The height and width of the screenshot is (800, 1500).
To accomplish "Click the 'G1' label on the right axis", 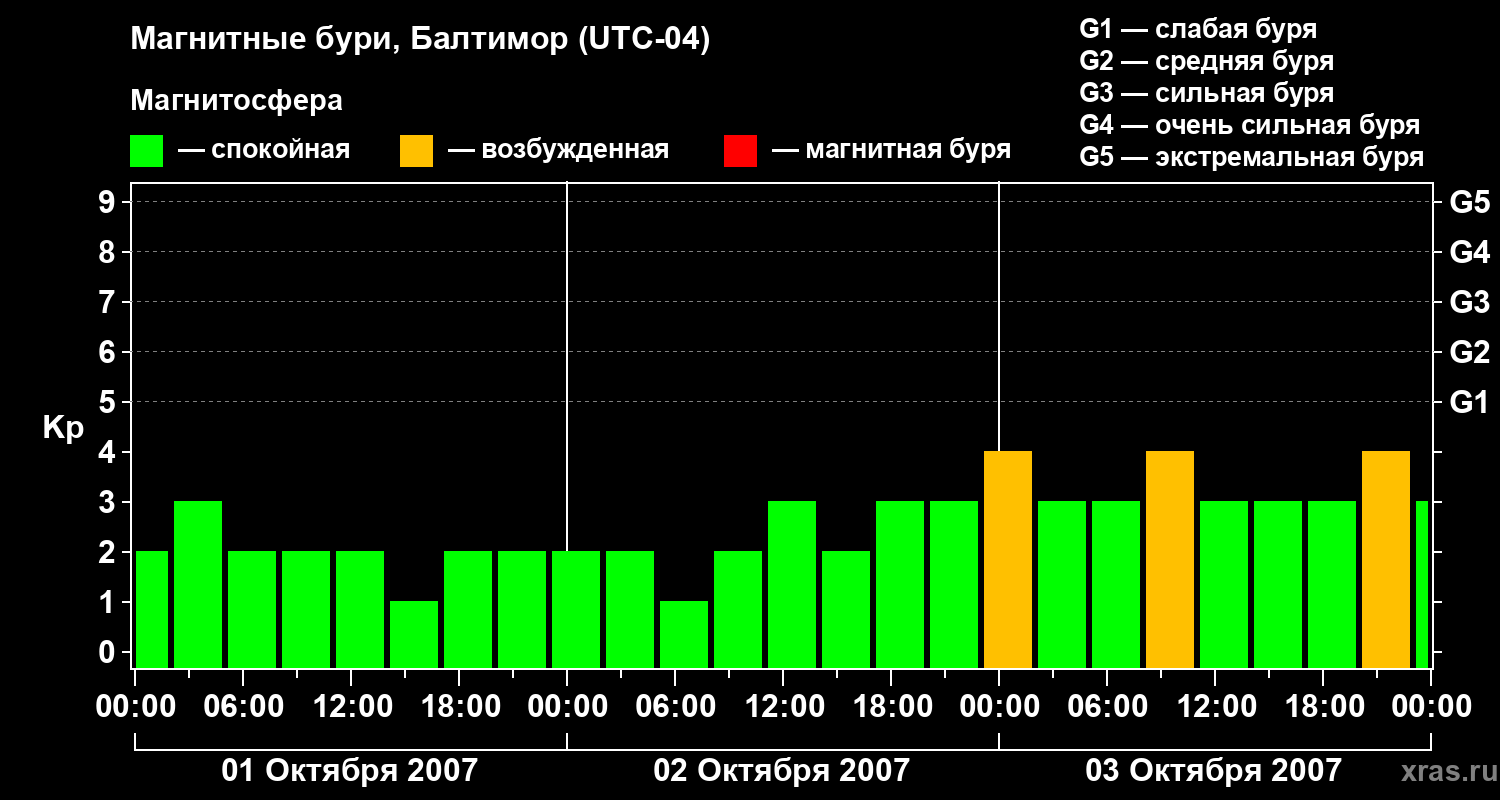I will click(x=1469, y=402).
